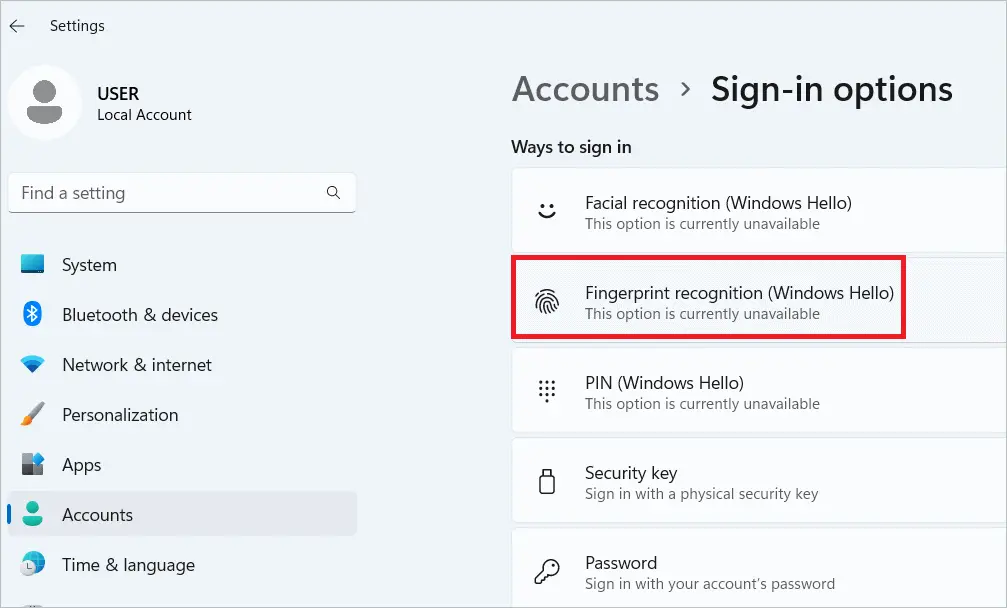The height and width of the screenshot is (608, 1007).
Task: Expand Facial recognition (Windows Hello) option
Action: (x=759, y=211)
